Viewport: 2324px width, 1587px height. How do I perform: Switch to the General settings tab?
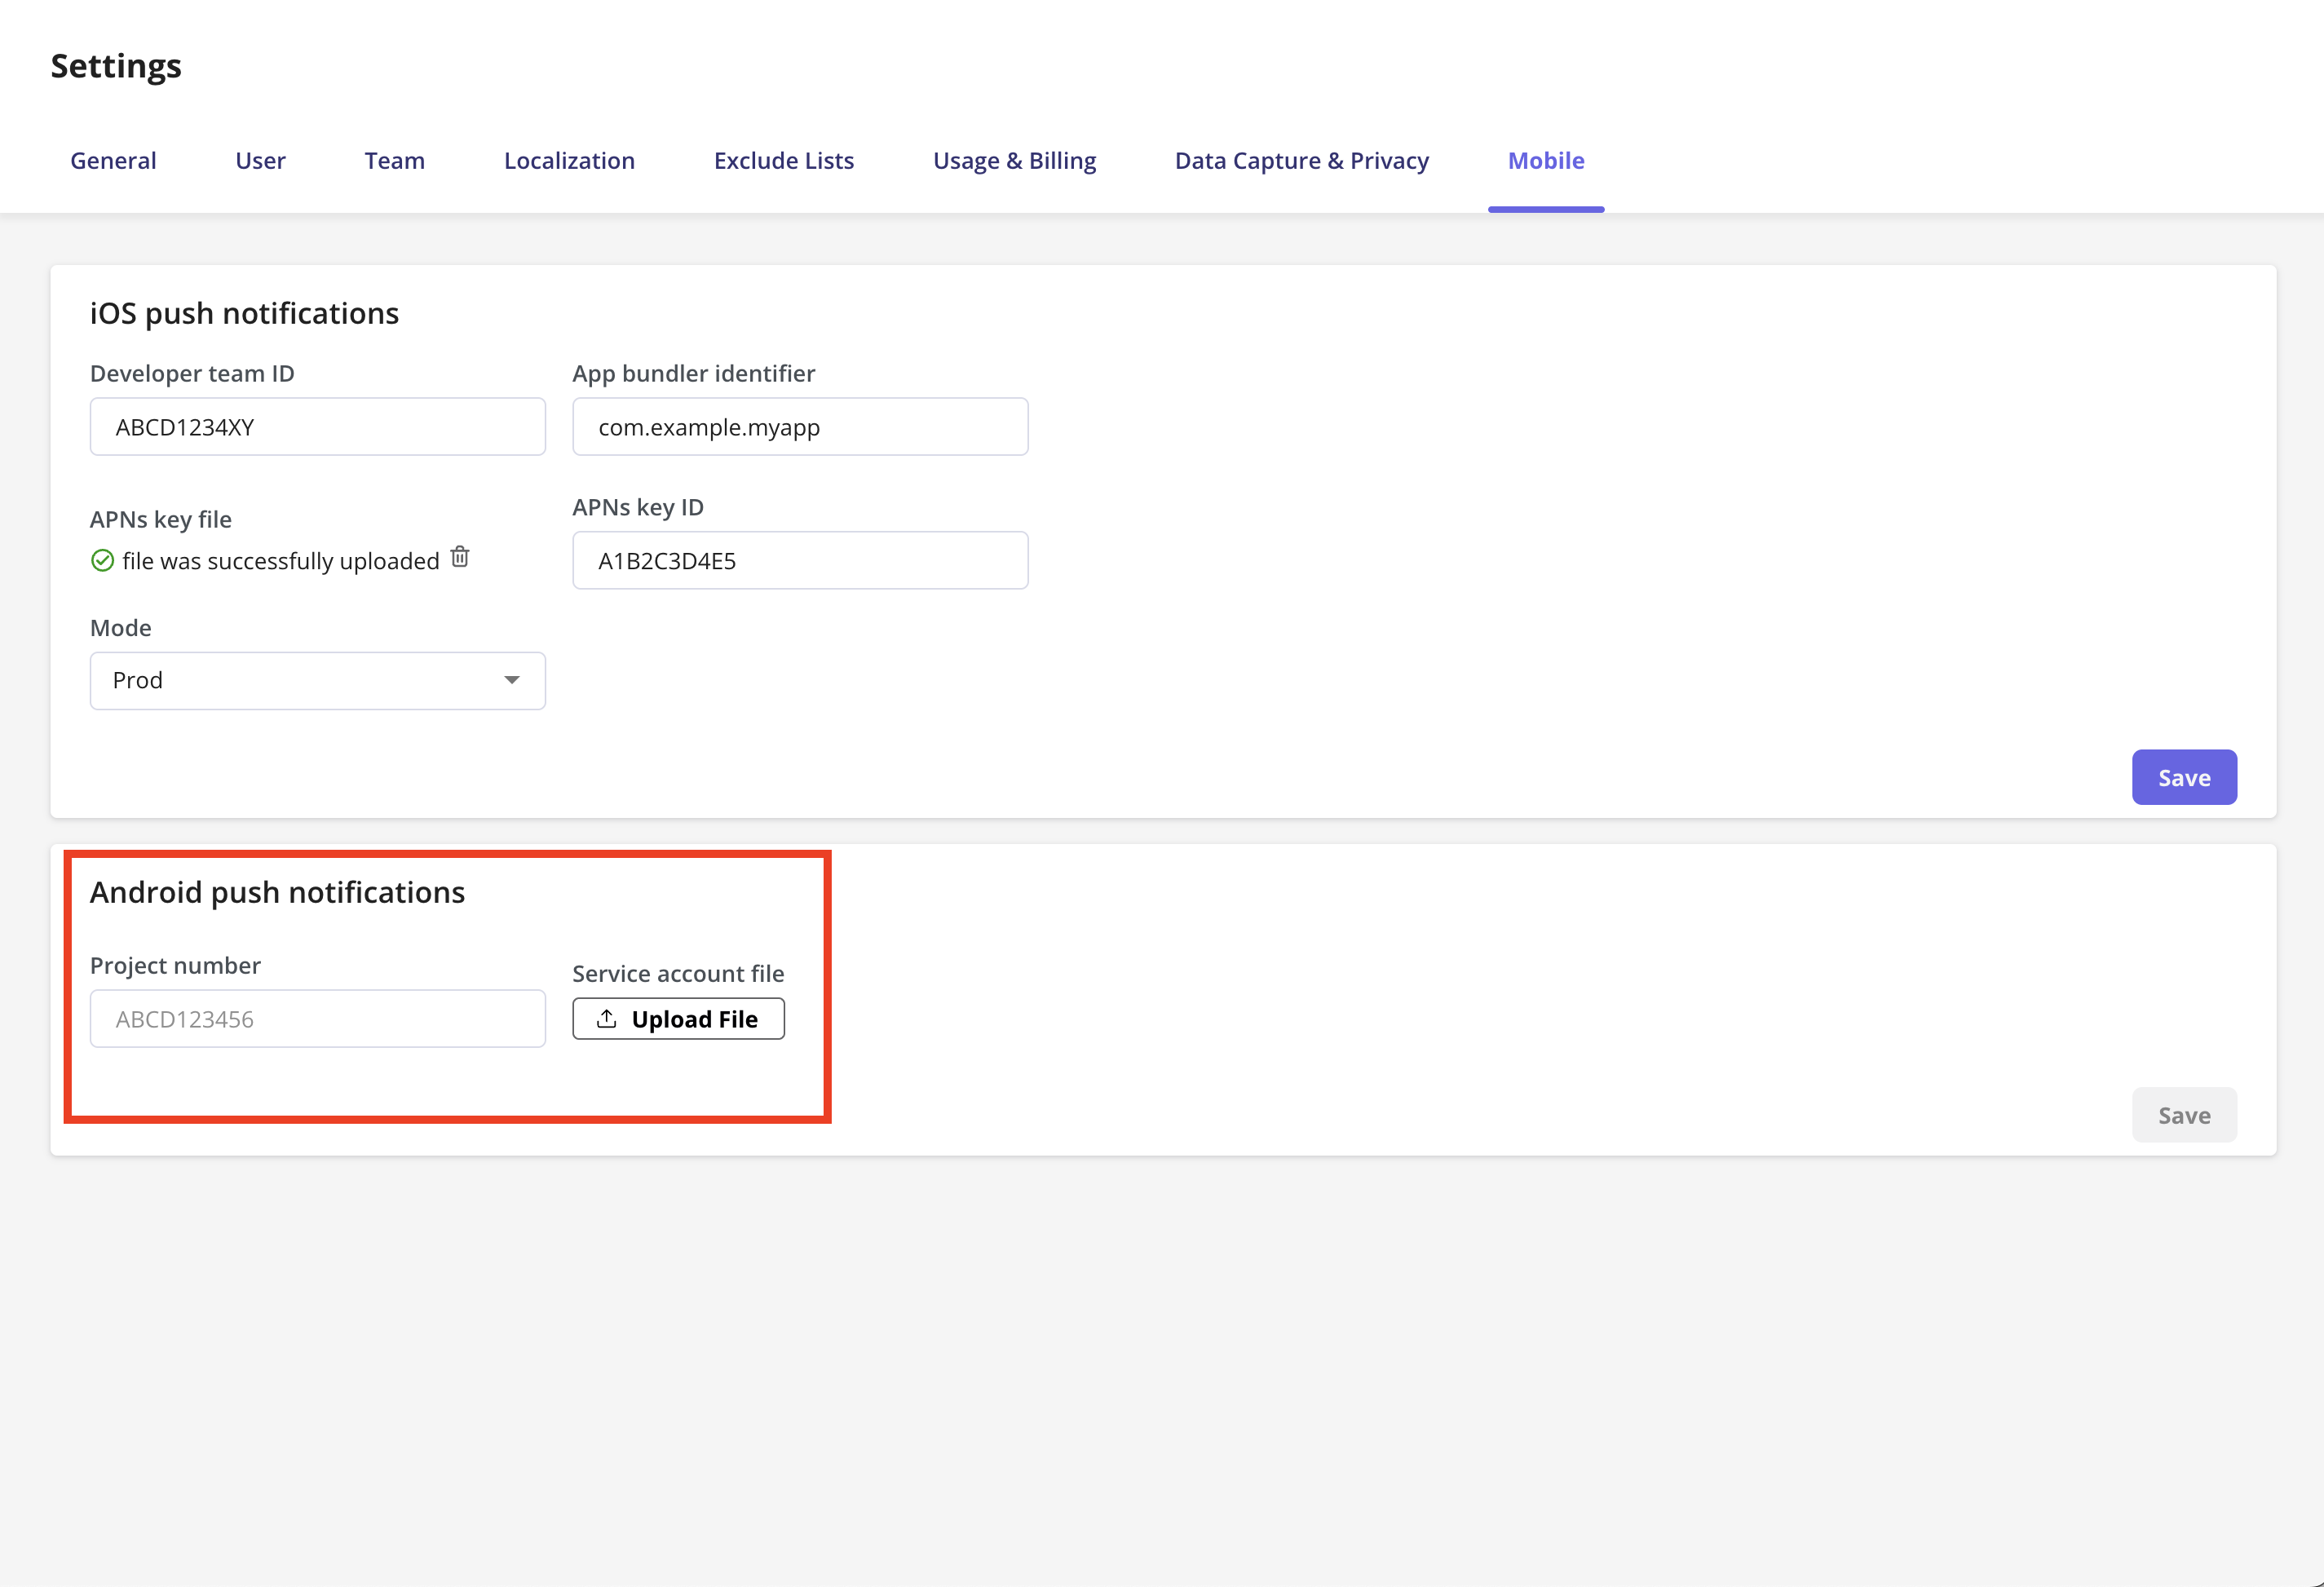pos(112,160)
